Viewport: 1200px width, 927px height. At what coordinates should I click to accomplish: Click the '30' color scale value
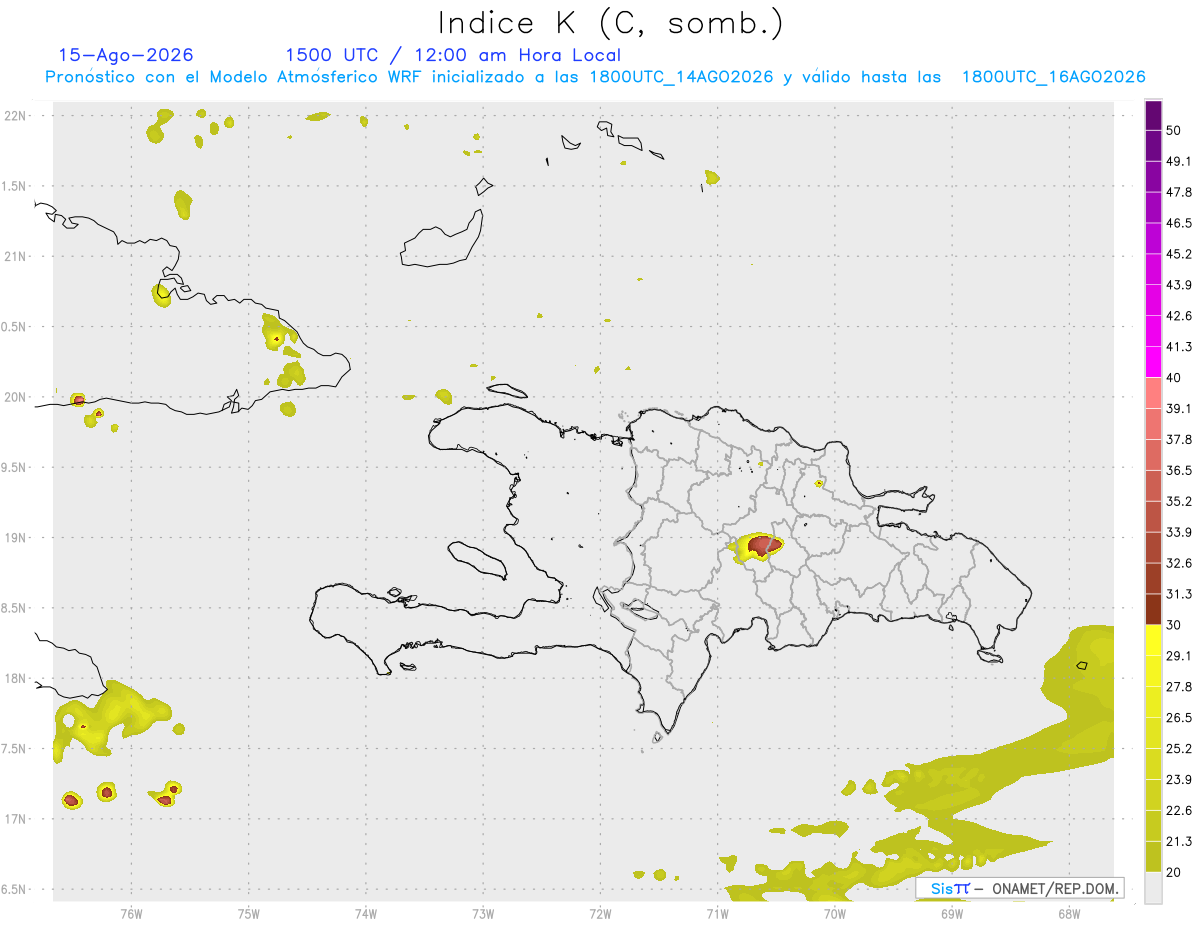pyautogui.click(x=1176, y=625)
